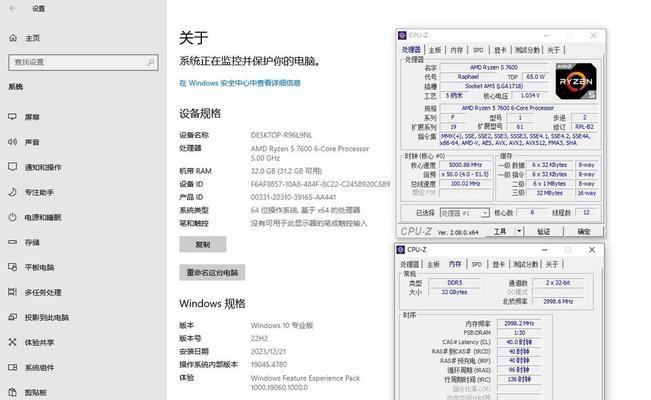This screenshot has width=651, height=400.
Task: Go back using the arrow in Settings
Action: [x=12, y=8]
